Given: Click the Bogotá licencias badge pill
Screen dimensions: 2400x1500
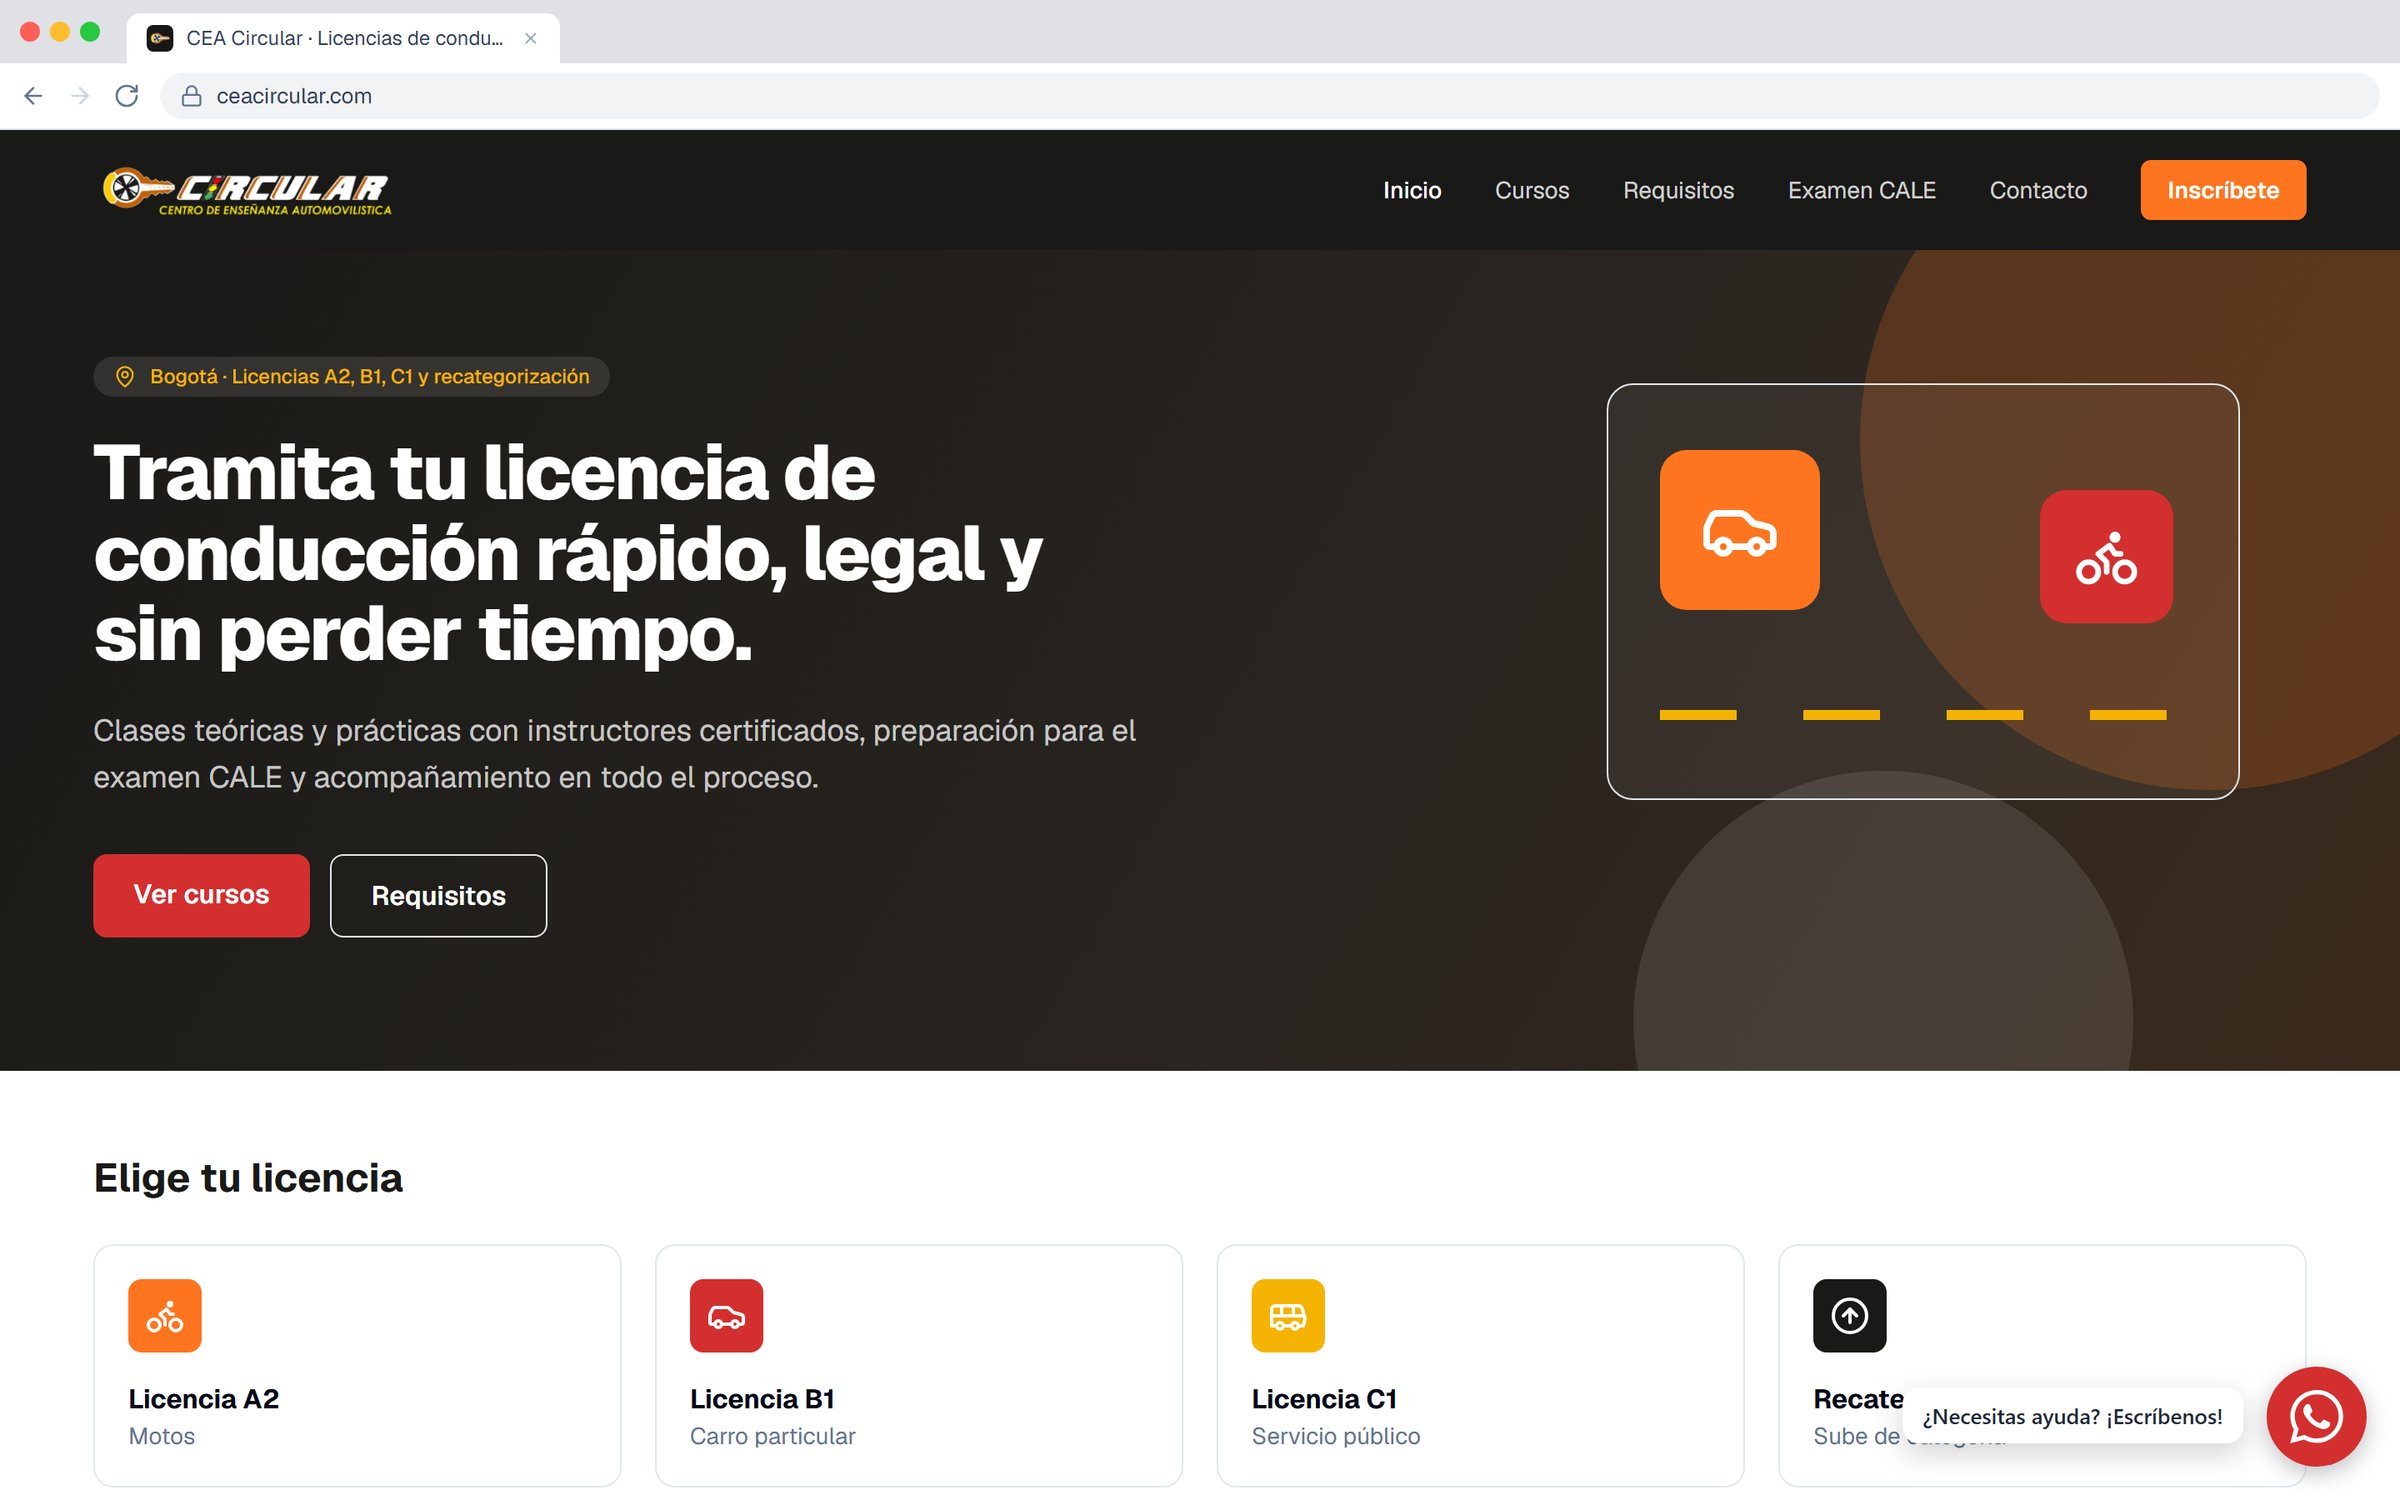Looking at the screenshot, I should [351, 377].
